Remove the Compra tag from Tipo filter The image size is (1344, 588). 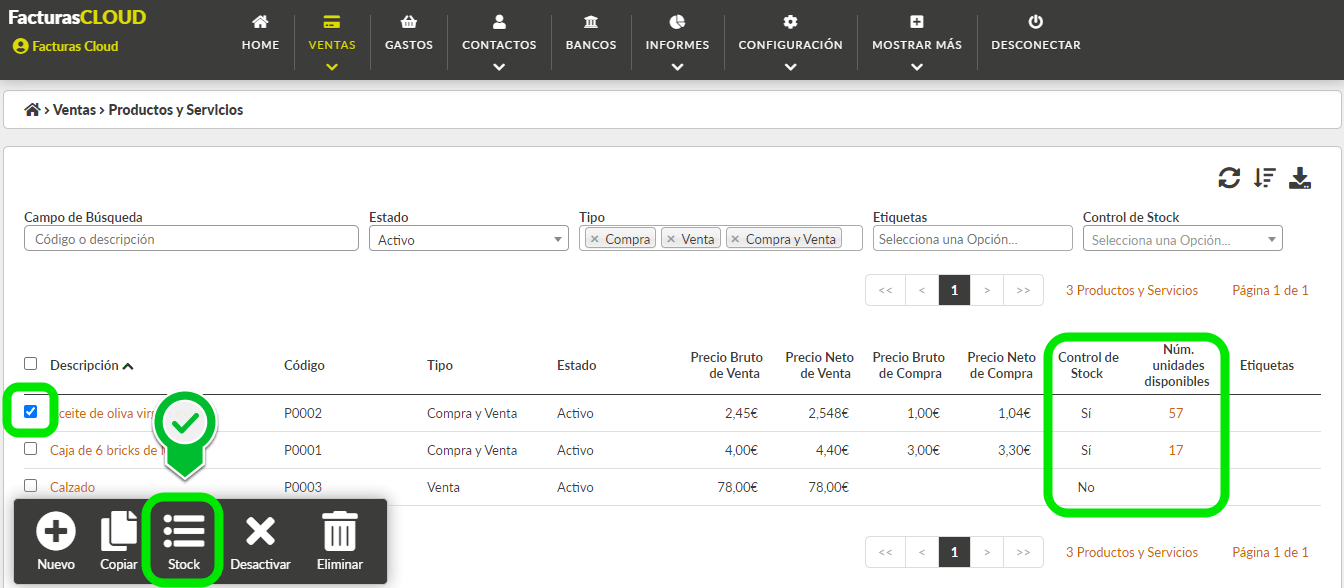point(594,239)
